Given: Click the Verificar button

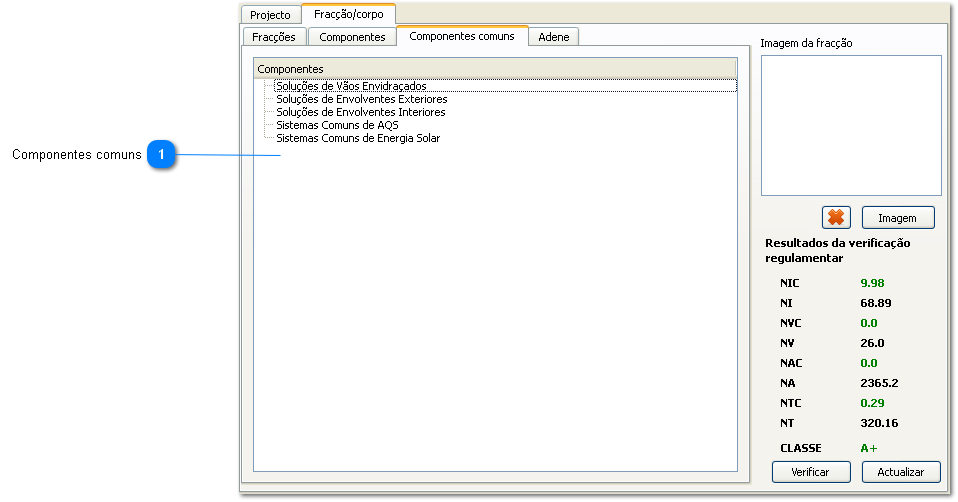Looking at the screenshot, I should 811,471.
